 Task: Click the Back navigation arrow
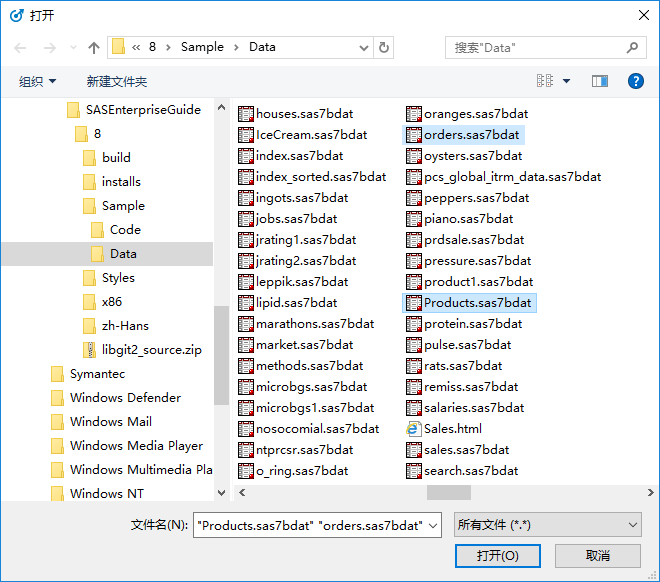click(x=21, y=47)
